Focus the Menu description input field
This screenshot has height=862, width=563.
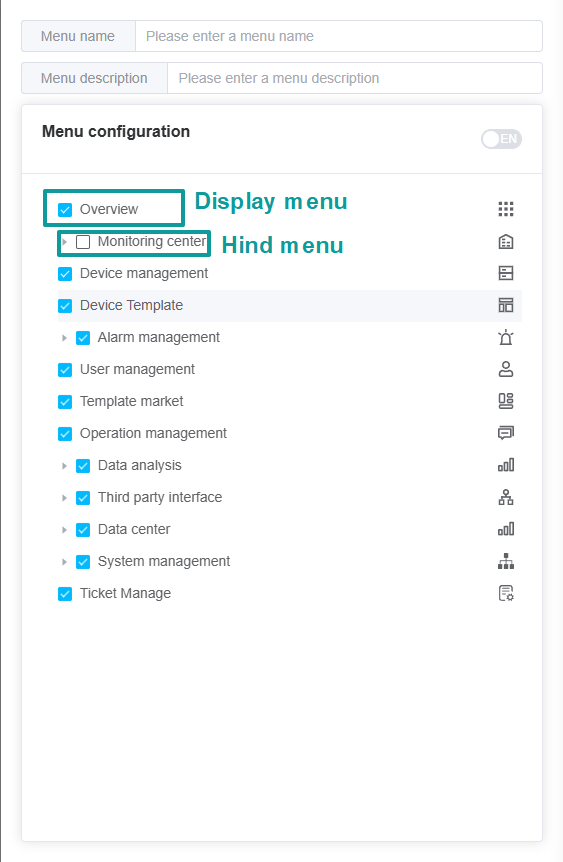[x=355, y=78]
